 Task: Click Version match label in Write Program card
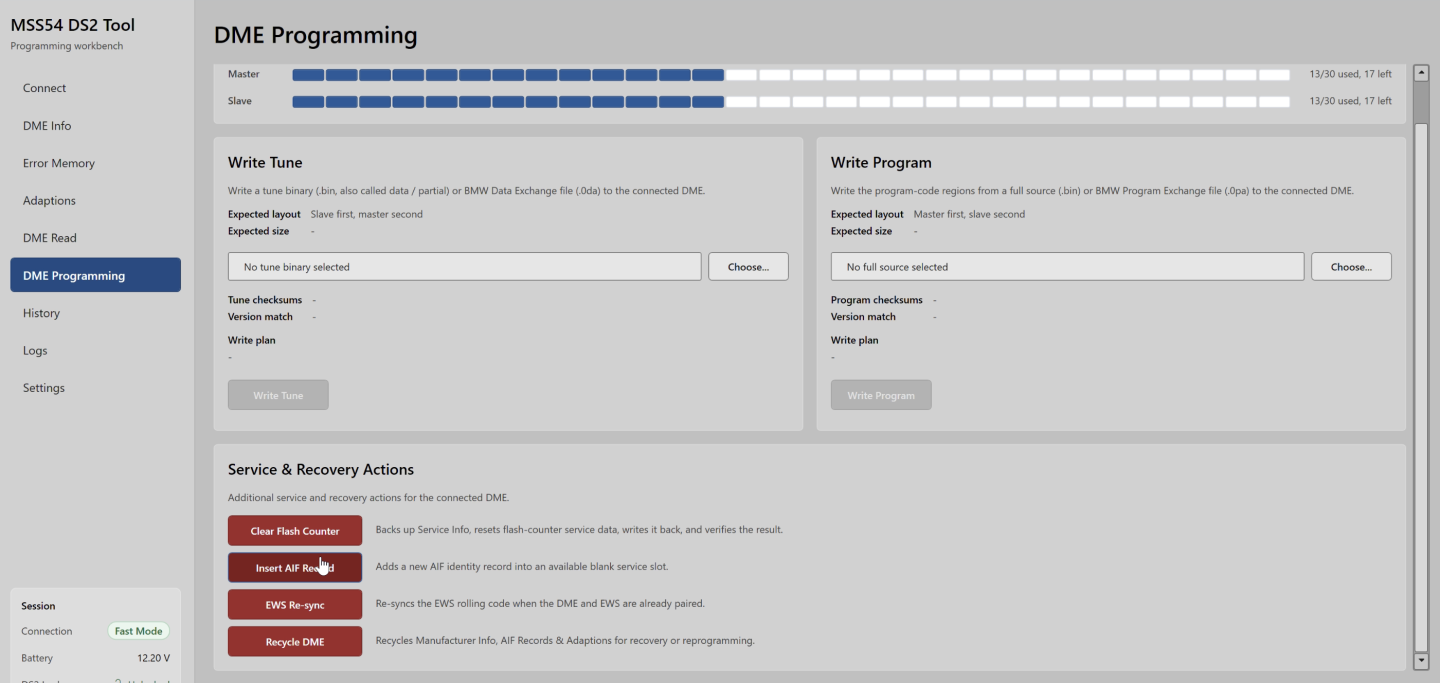(x=863, y=317)
